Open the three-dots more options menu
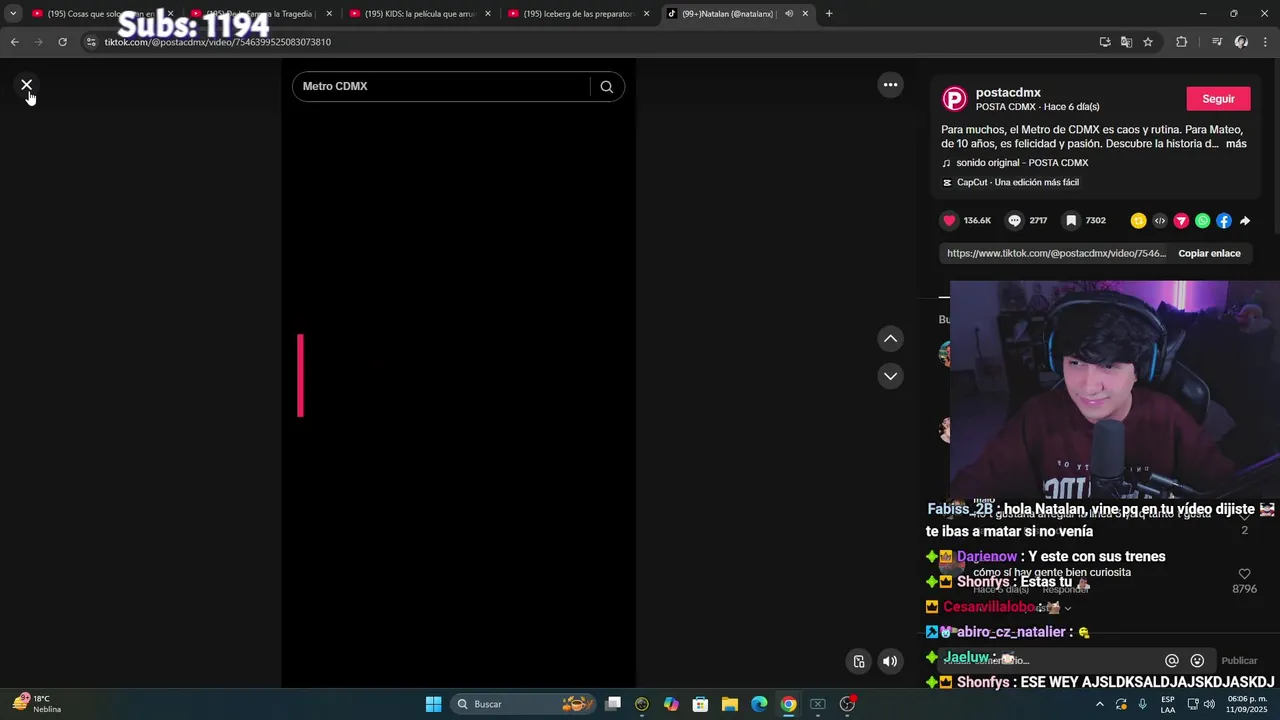The width and height of the screenshot is (1280, 720). pos(890,85)
